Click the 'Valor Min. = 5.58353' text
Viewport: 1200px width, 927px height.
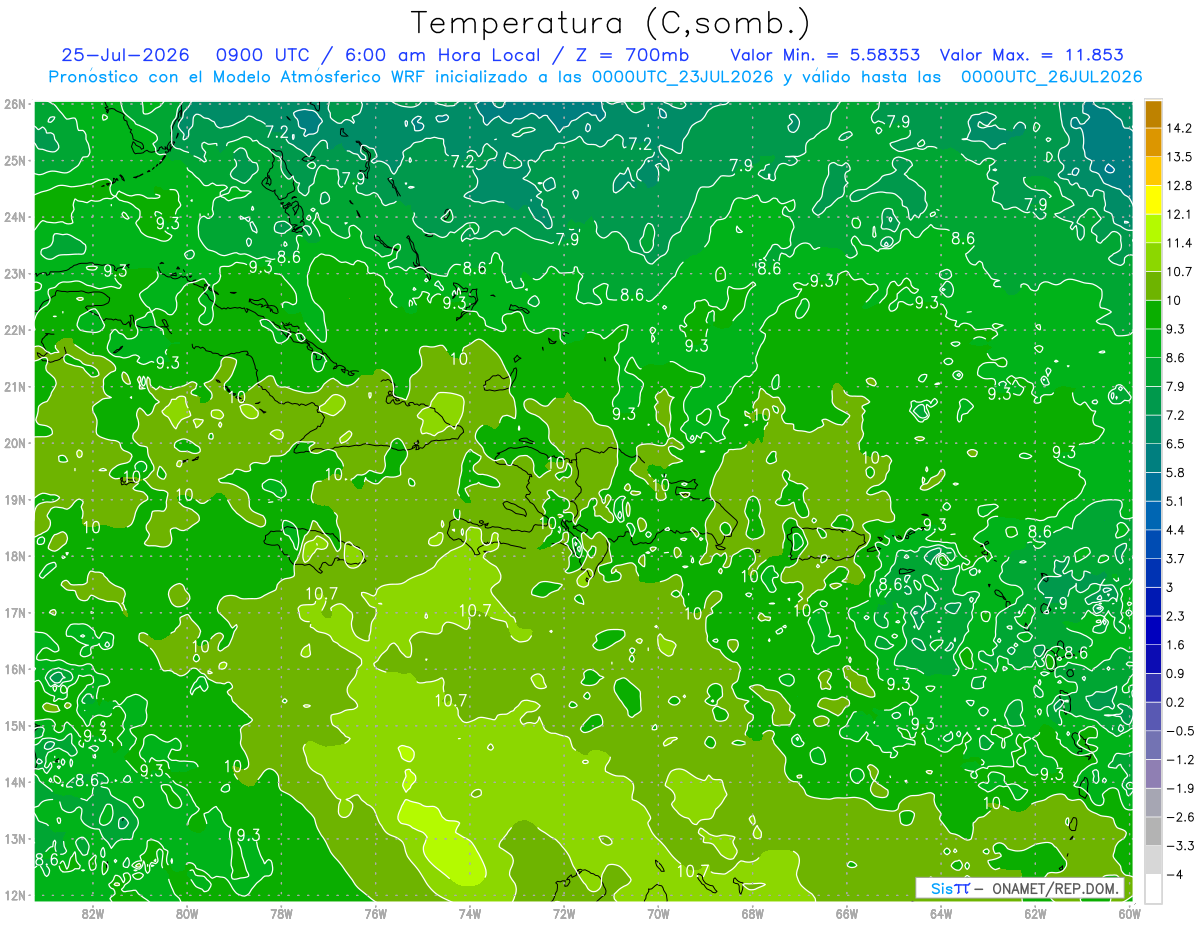pyautogui.click(x=825, y=55)
